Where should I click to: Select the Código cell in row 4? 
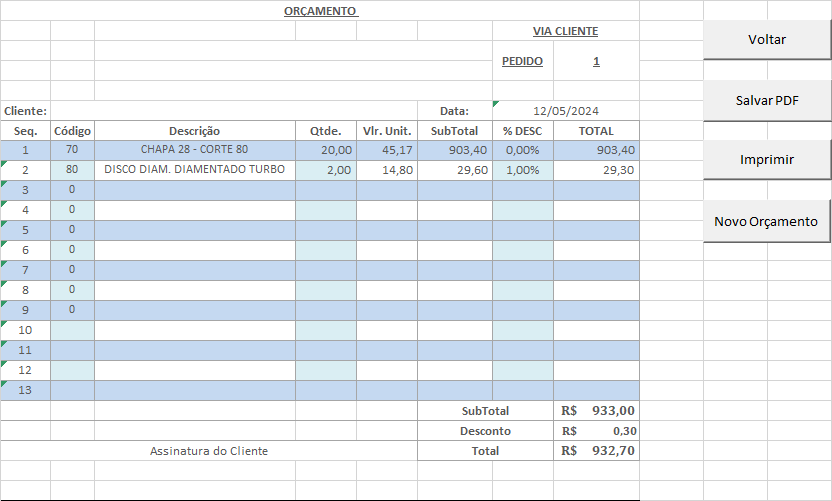[x=72, y=210]
